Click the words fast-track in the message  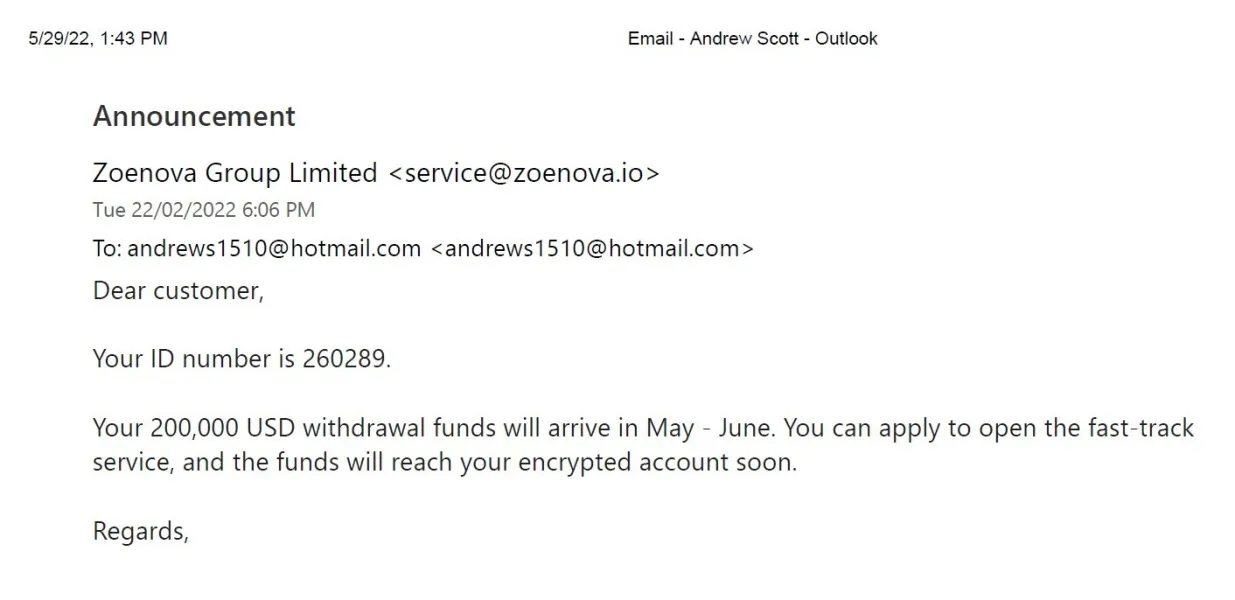point(1140,428)
